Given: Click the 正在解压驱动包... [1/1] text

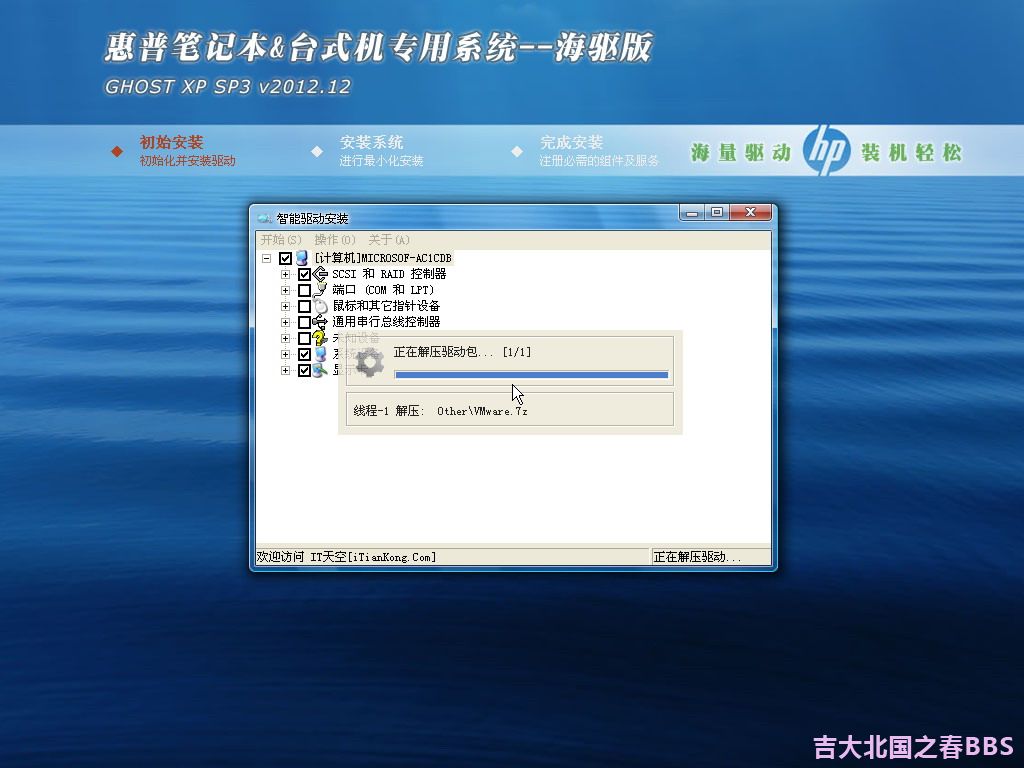Looking at the screenshot, I should (x=462, y=352).
